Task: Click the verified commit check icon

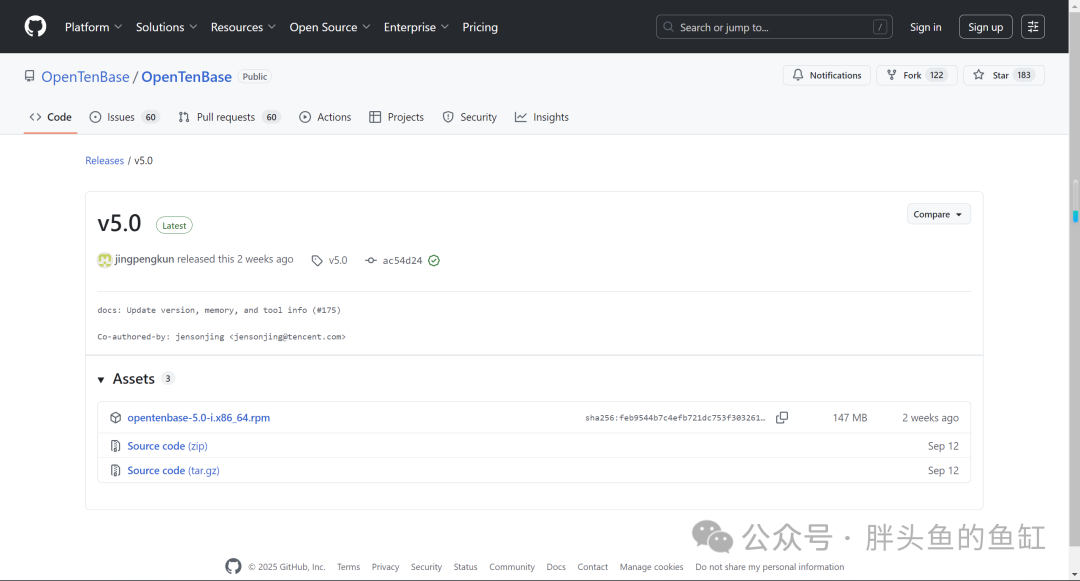Action: (434, 260)
